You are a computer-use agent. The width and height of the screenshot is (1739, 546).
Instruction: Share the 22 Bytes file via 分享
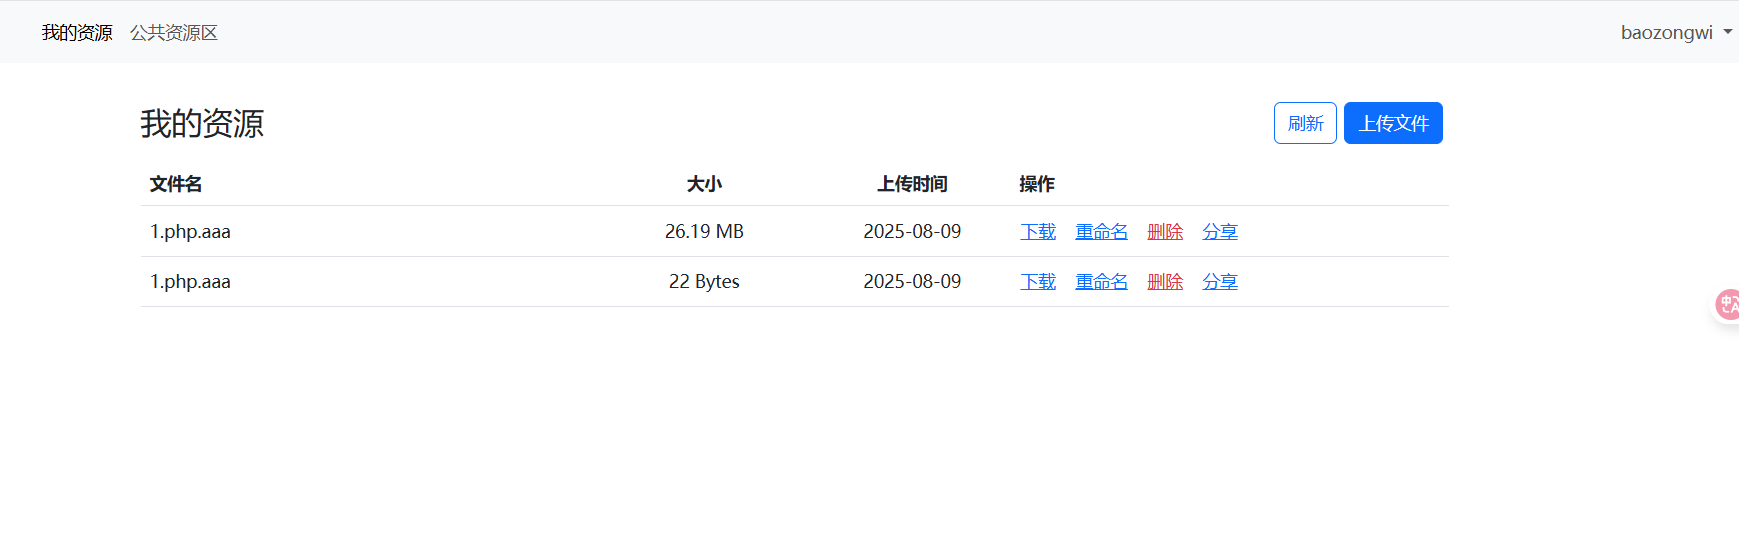(1219, 281)
